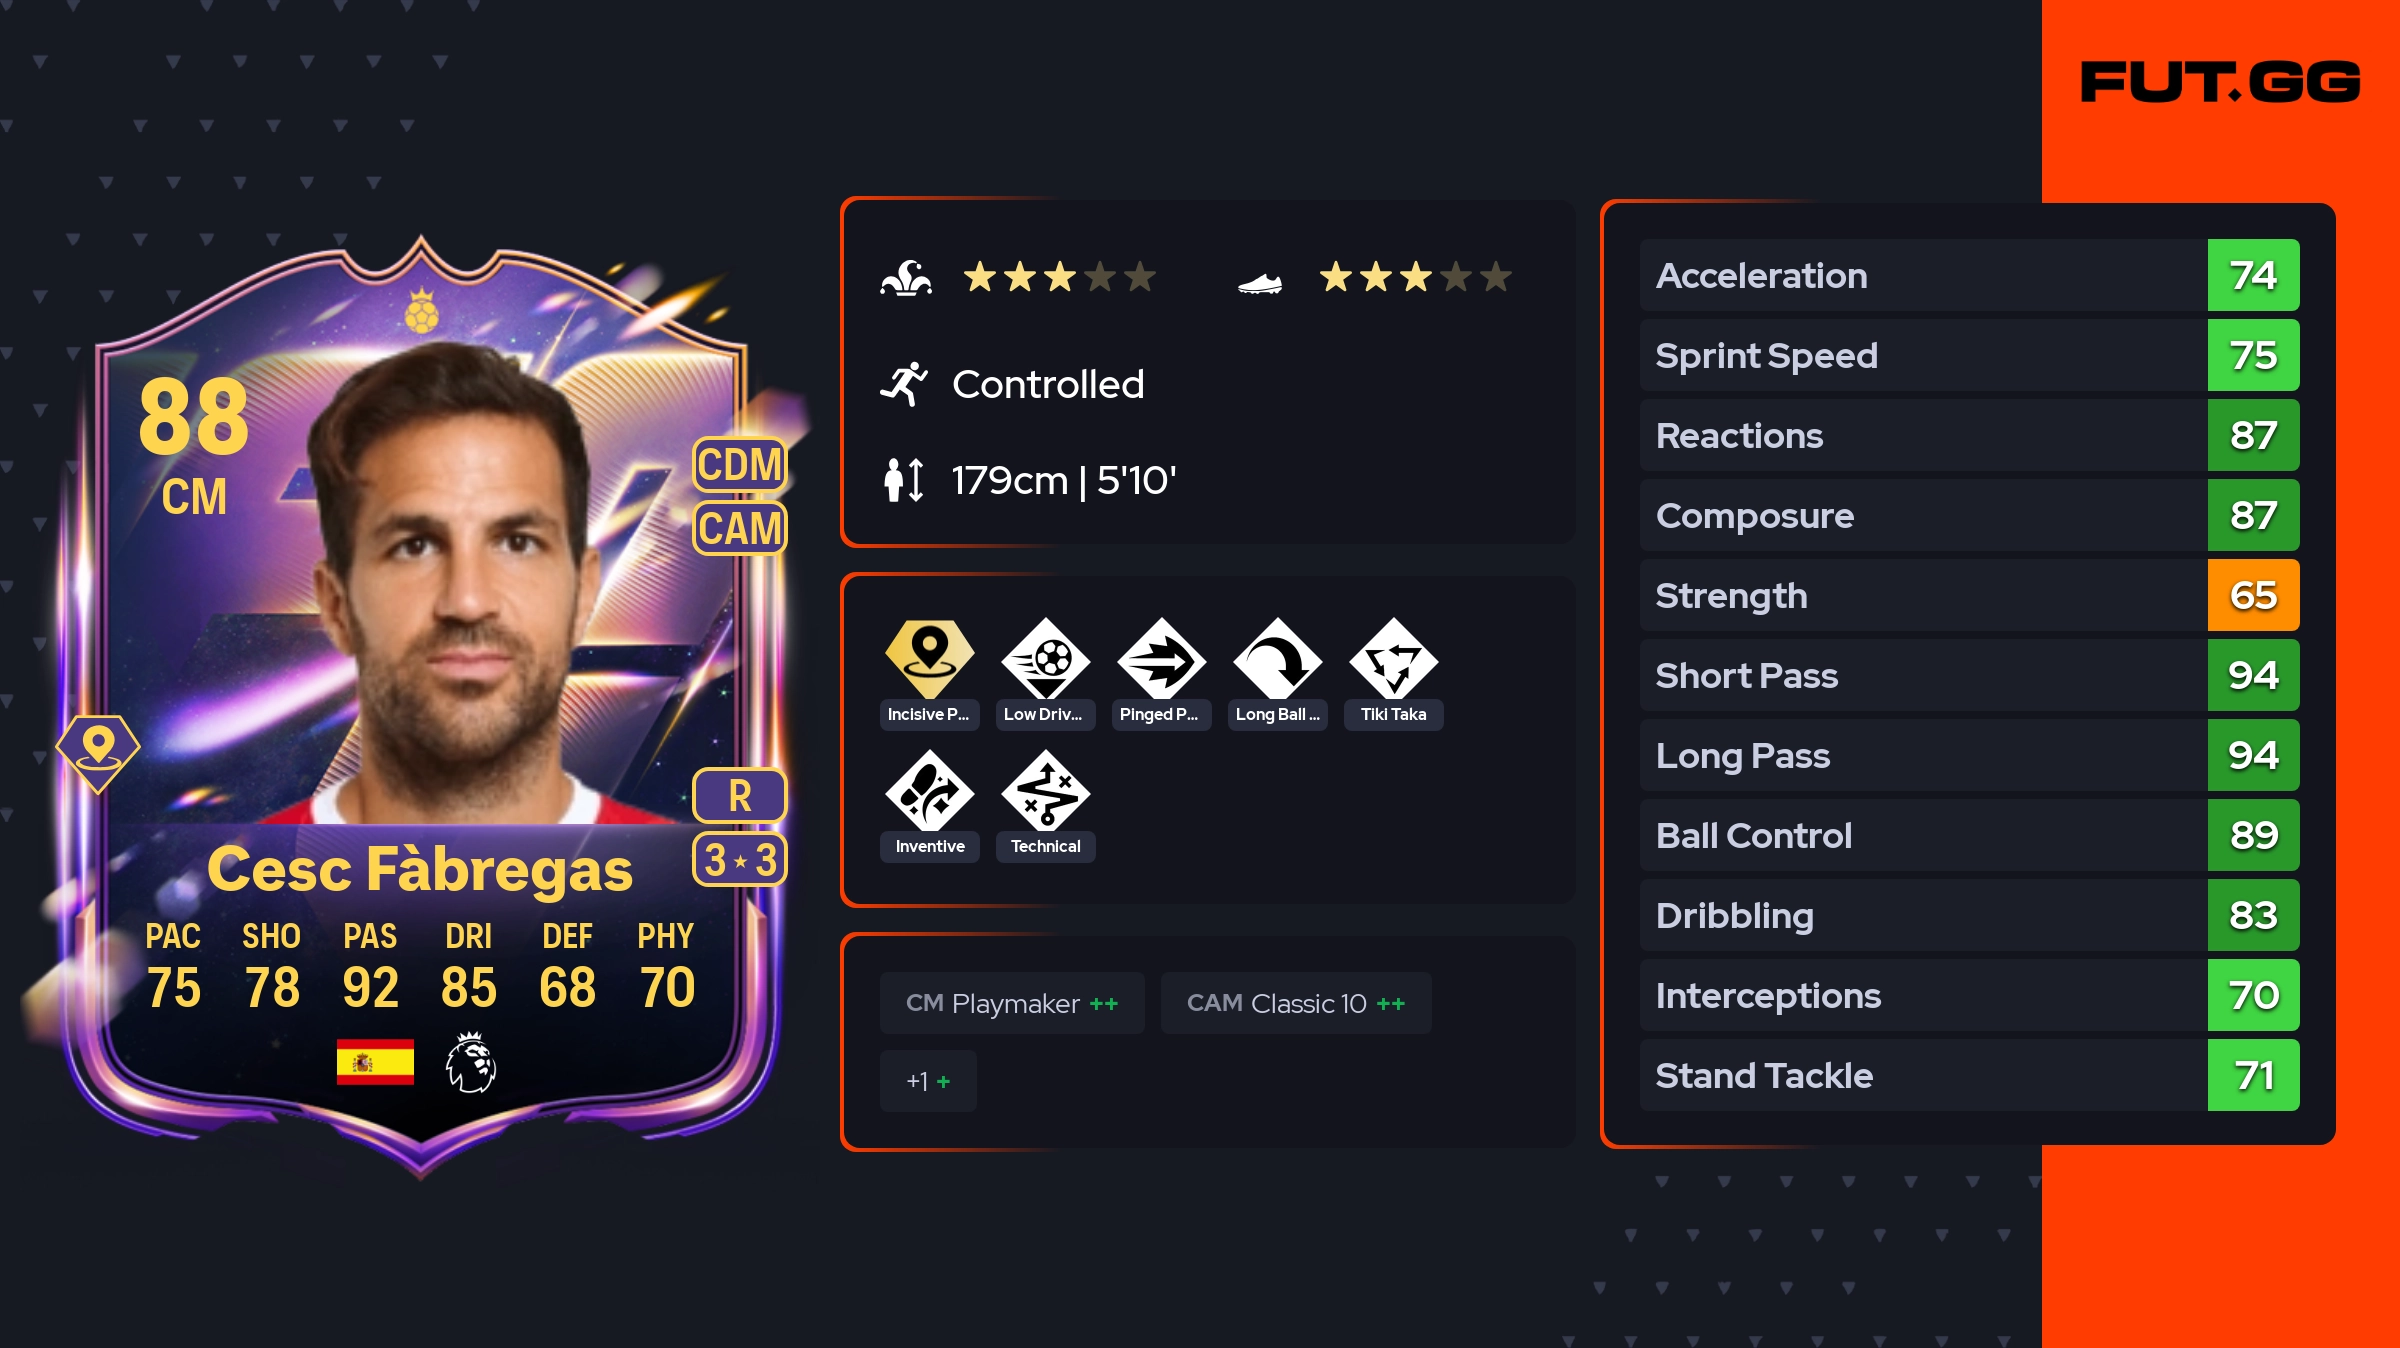
Task: Click the orange Strength 65 rating box
Action: (2253, 595)
